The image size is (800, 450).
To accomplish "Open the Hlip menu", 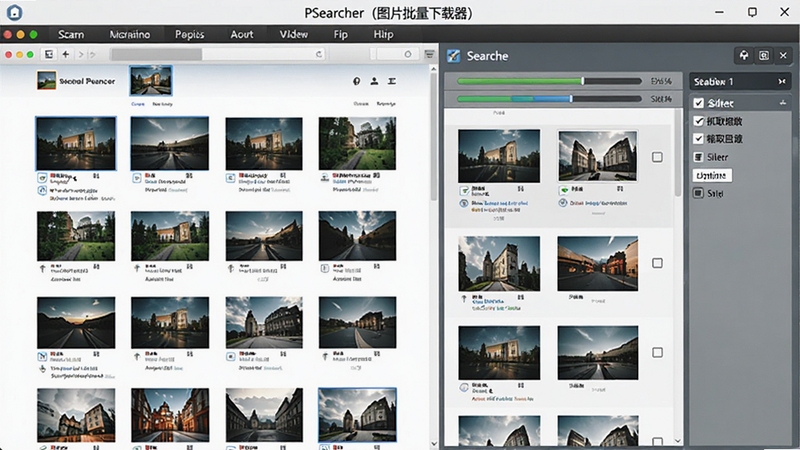I will pyautogui.click(x=383, y=34).
